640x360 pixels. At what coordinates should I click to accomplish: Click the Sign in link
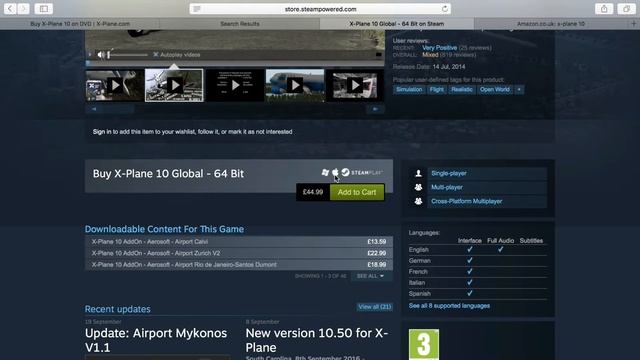click(102, 132)
